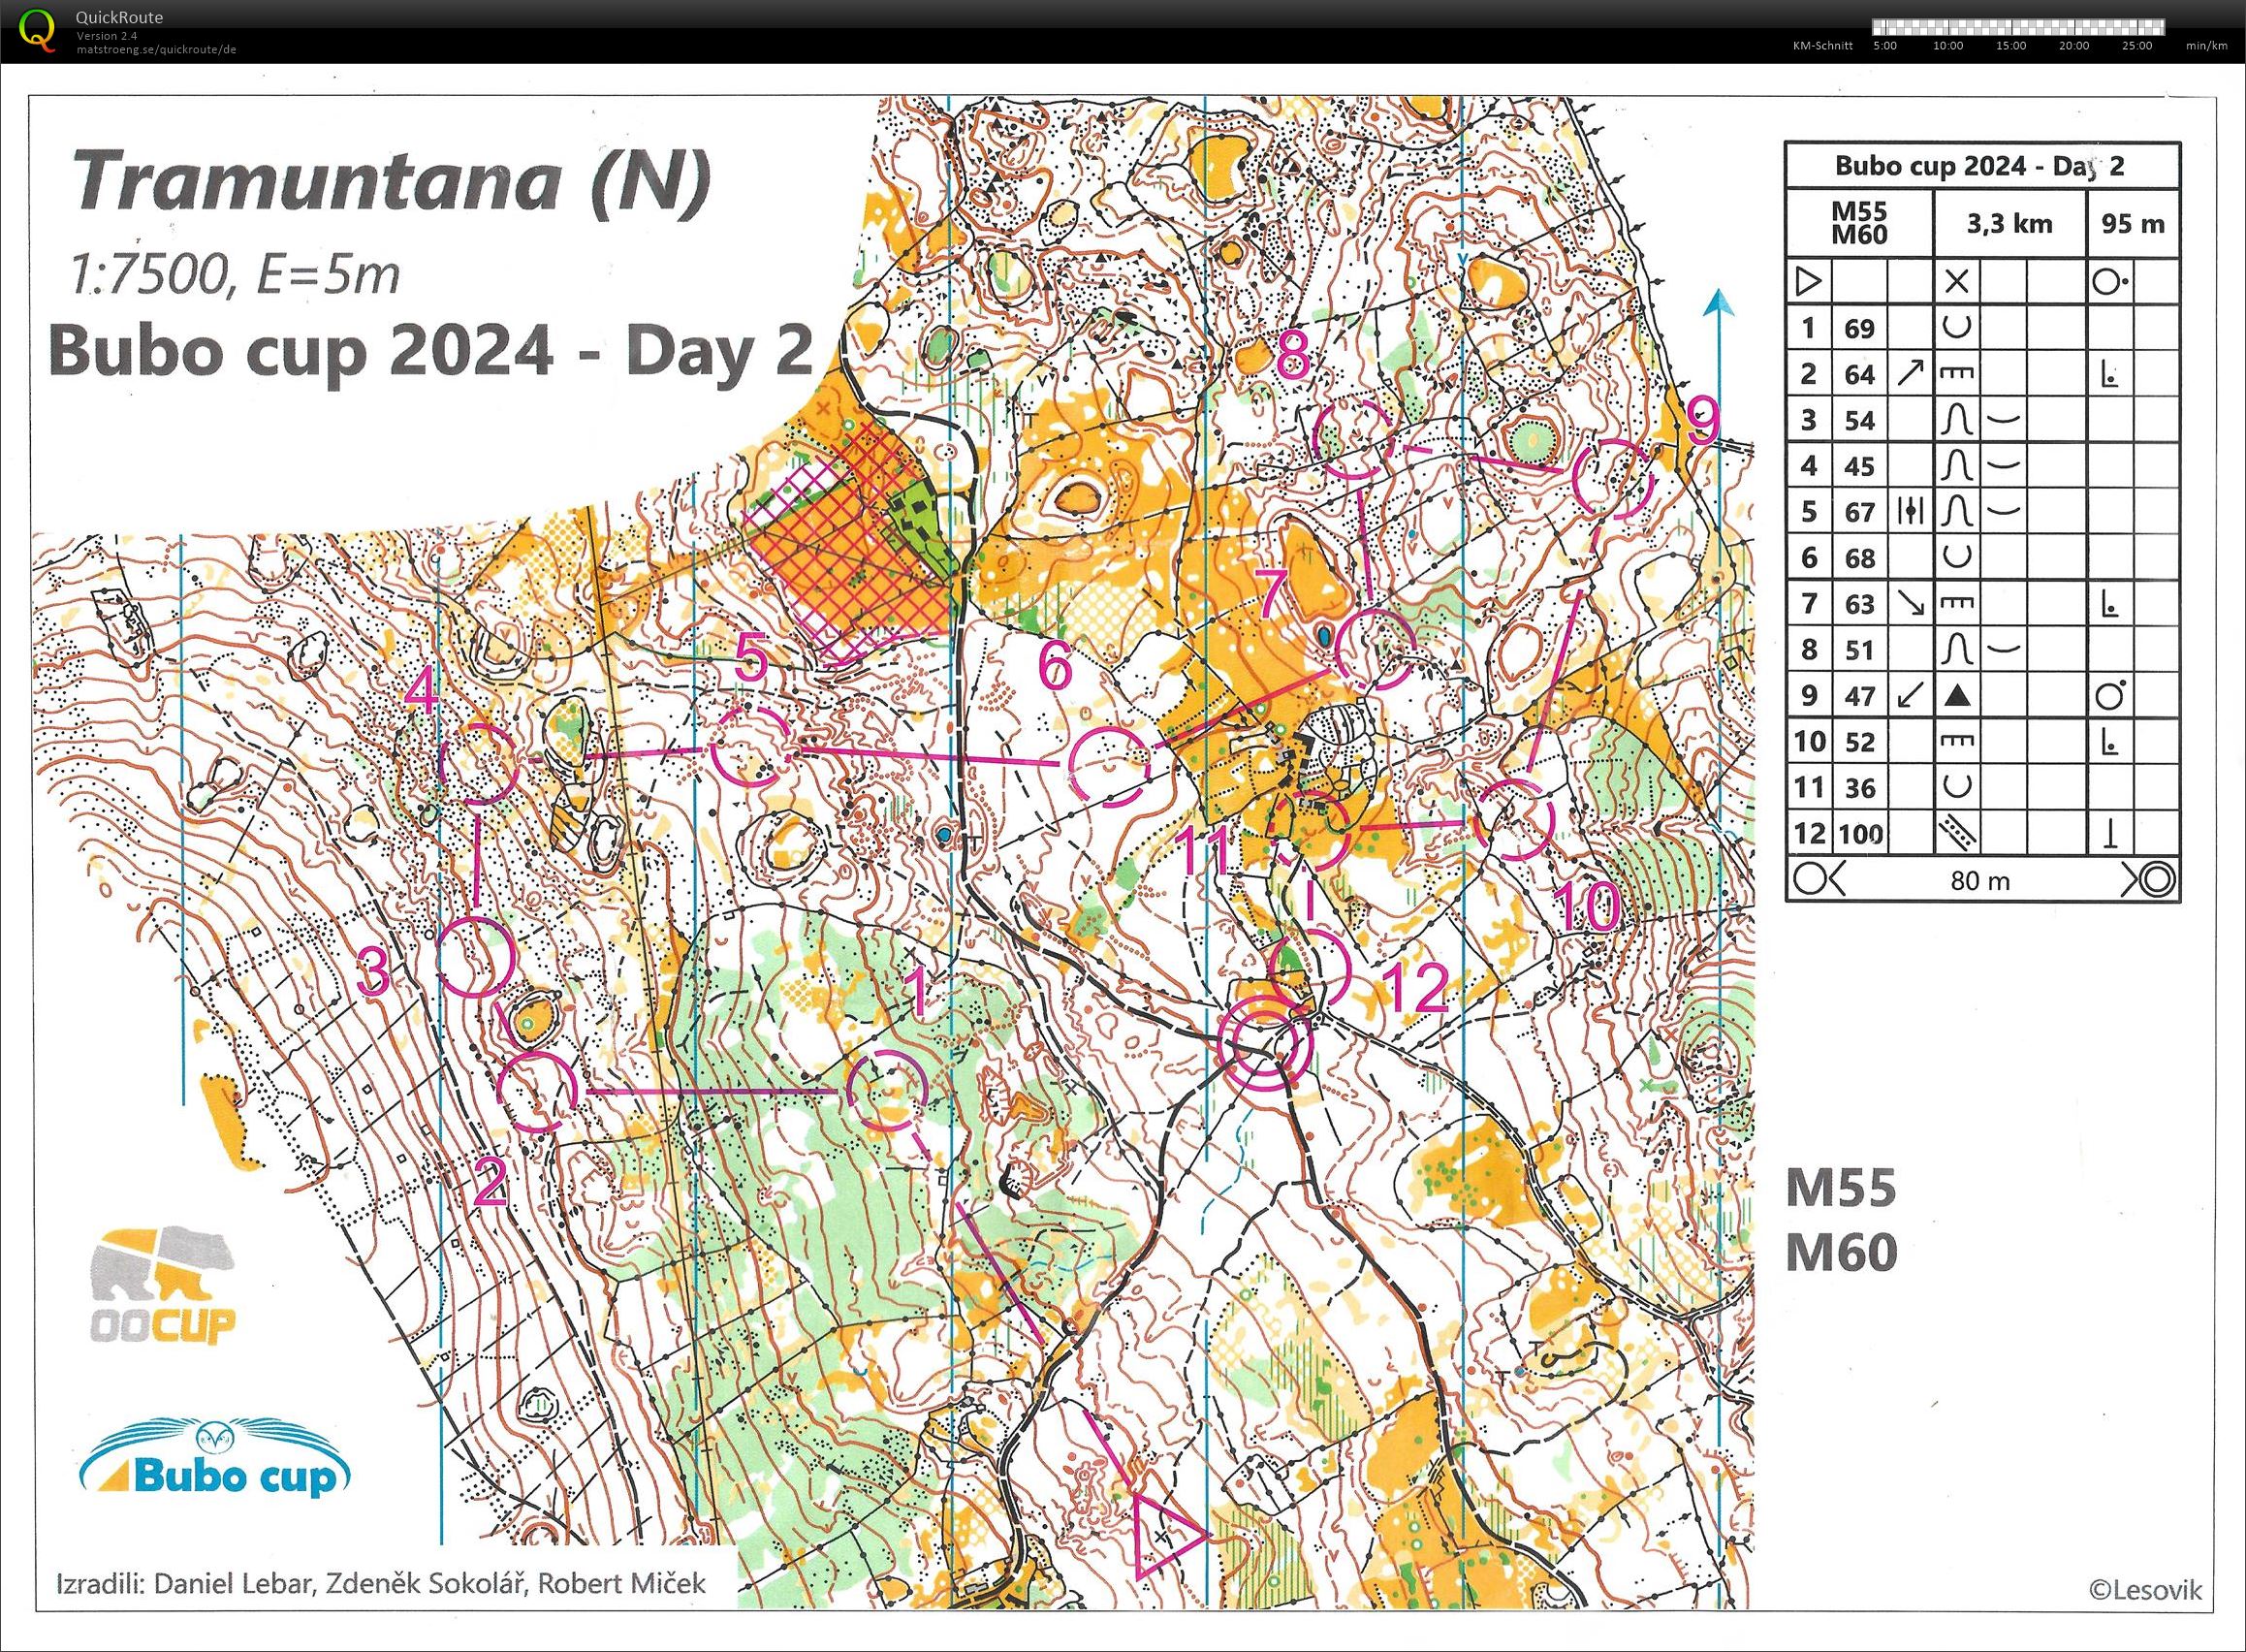2246x1652 pixels.
Task: Click control circle 12 on the map
Action: click(x=1309, y=968)
